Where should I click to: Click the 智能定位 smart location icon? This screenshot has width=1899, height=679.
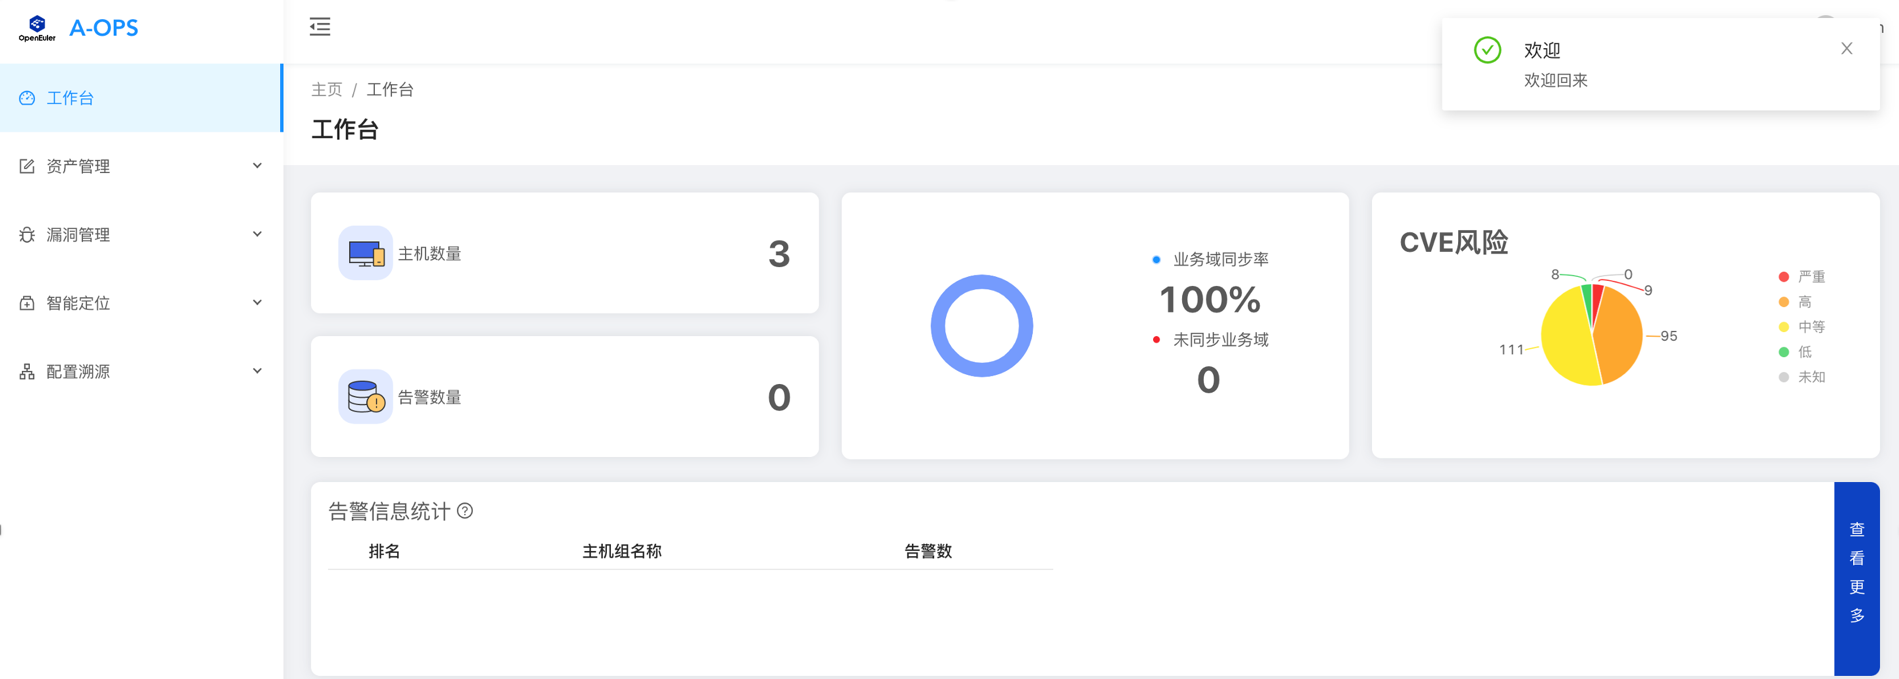click(25, 302)
